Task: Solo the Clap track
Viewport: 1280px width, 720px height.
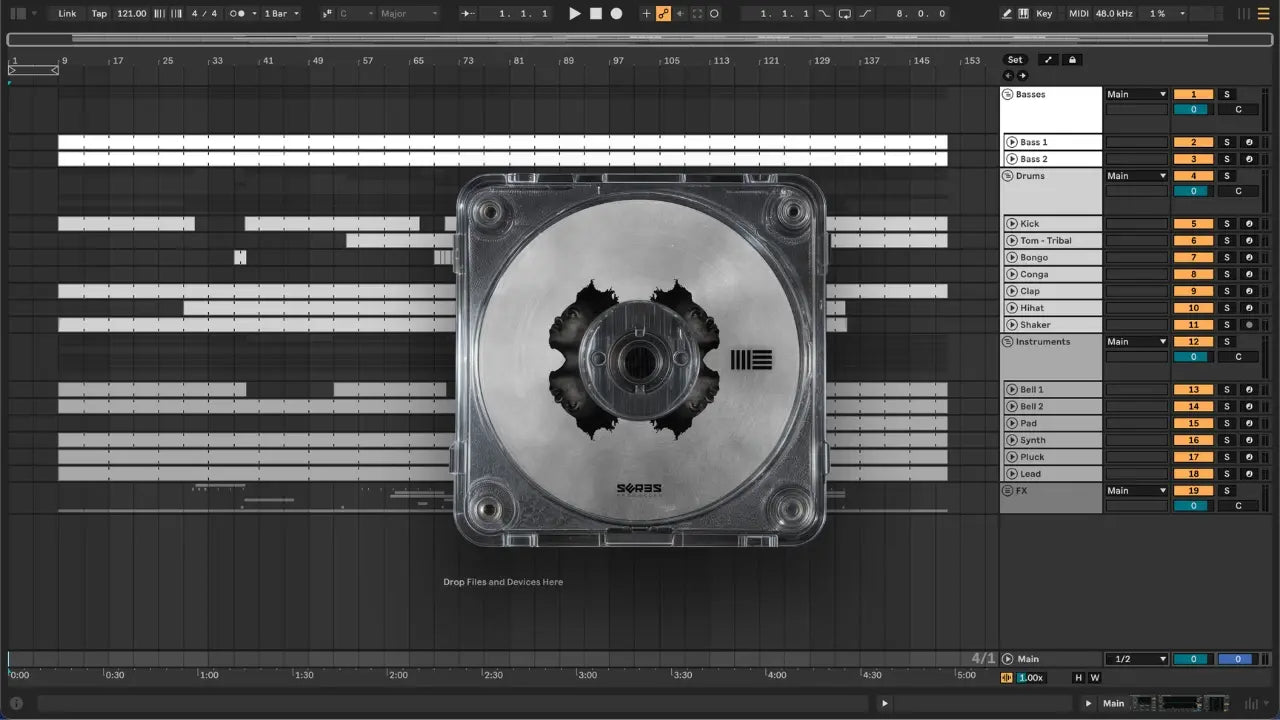Action: [1227, 291]
